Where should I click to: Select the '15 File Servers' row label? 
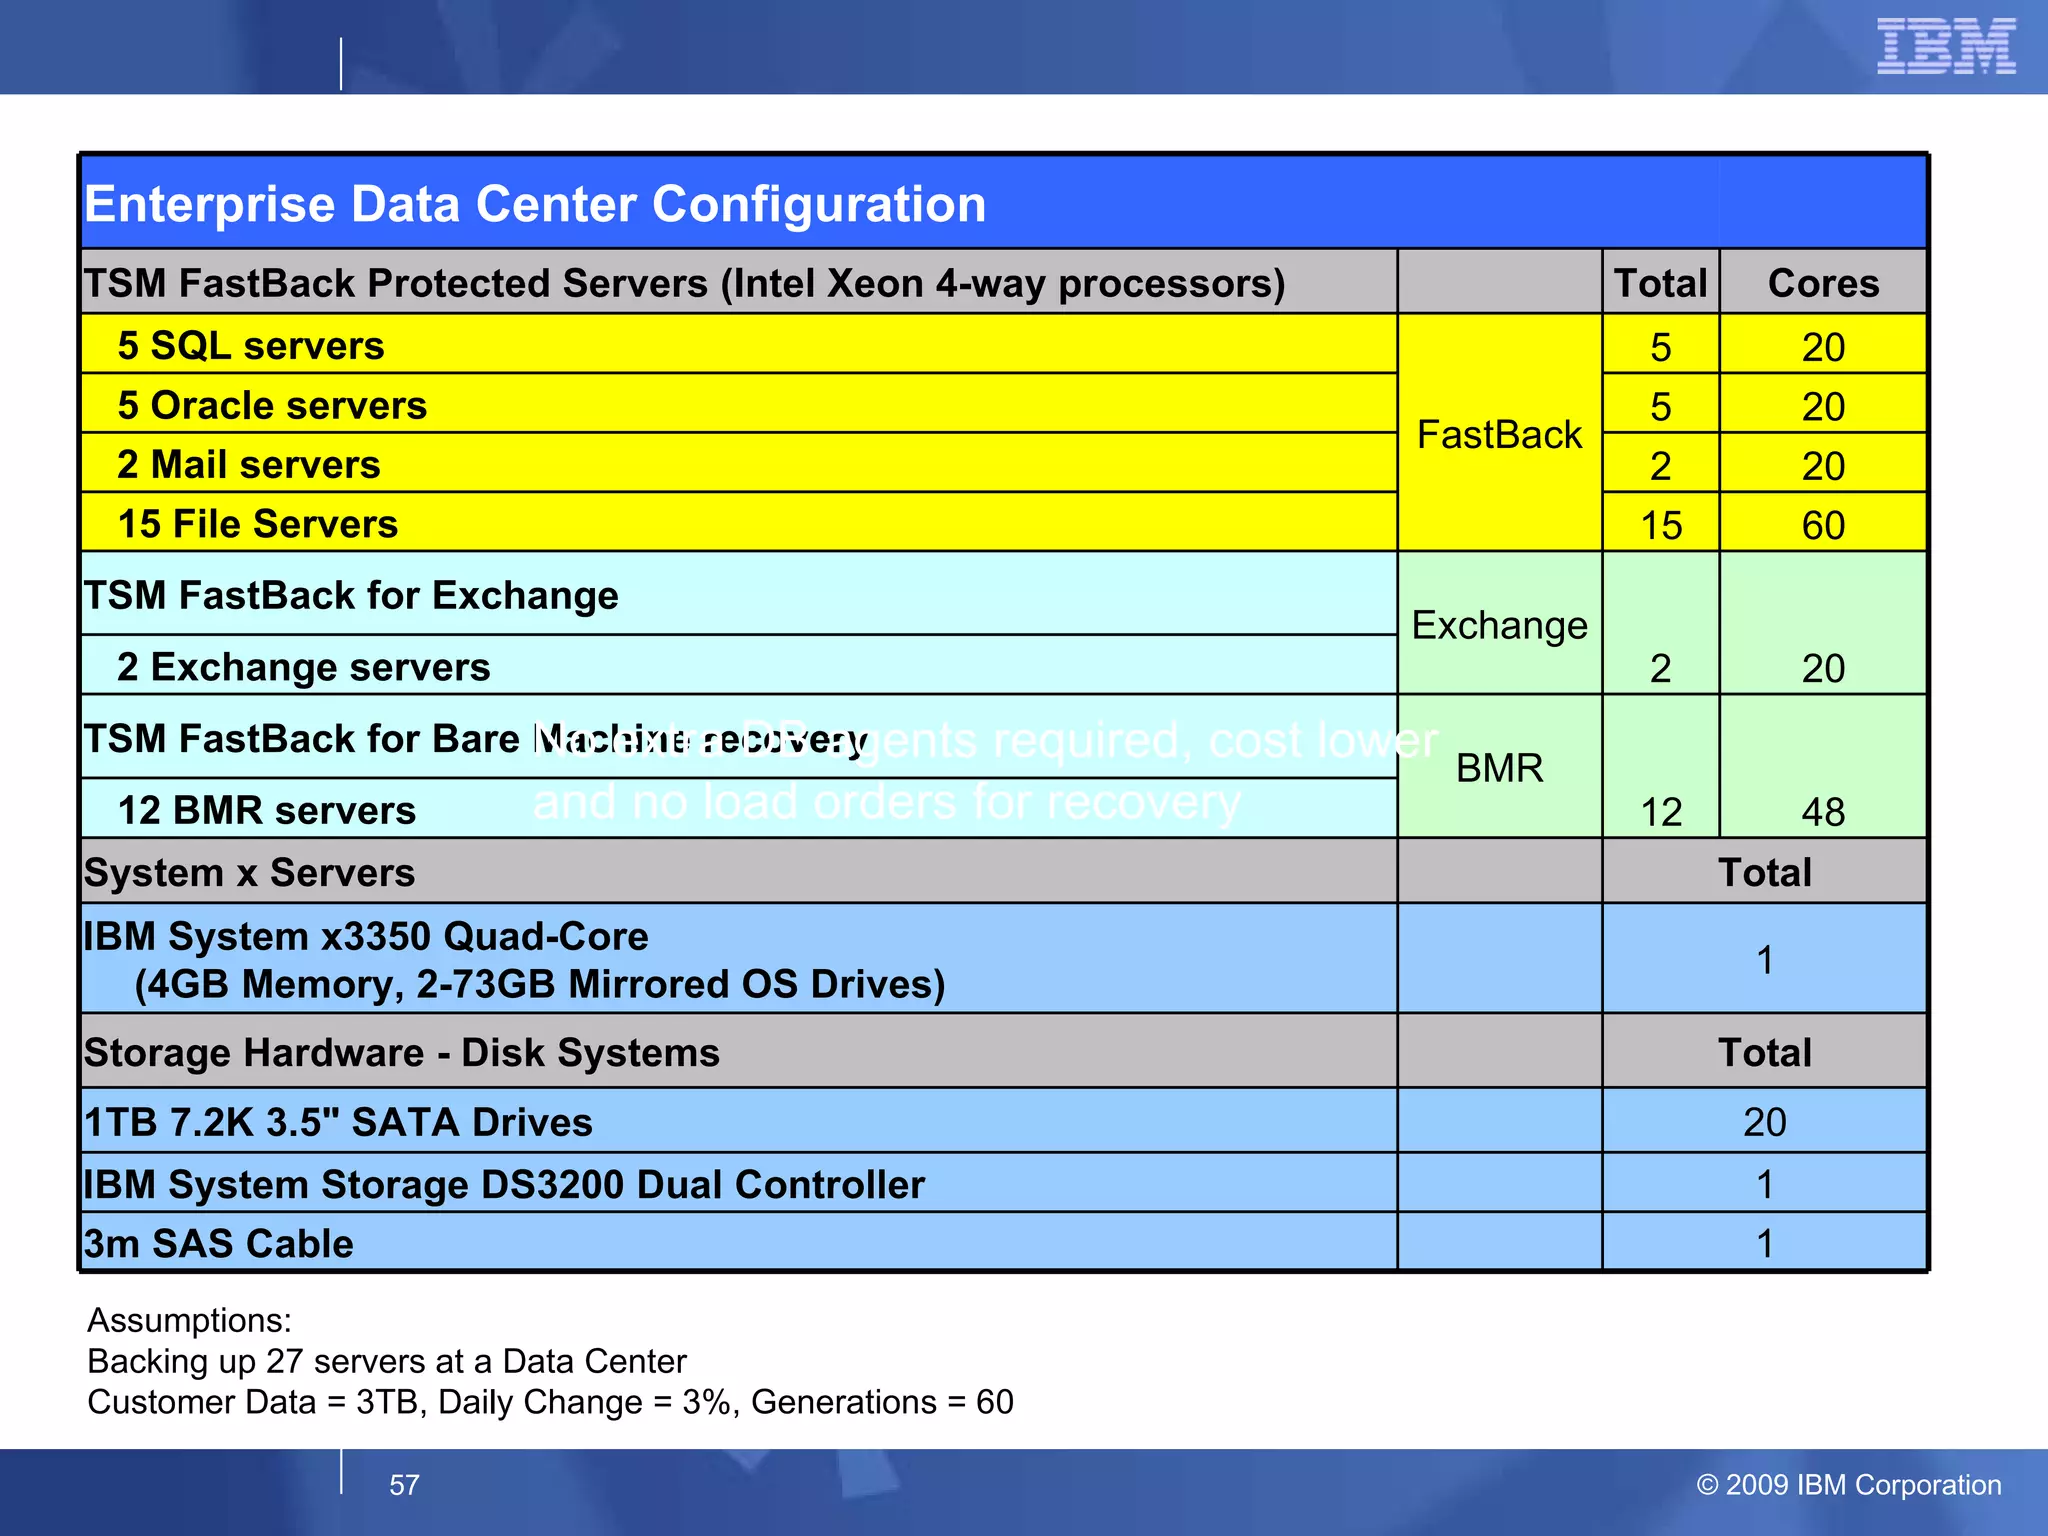(258, 524)
